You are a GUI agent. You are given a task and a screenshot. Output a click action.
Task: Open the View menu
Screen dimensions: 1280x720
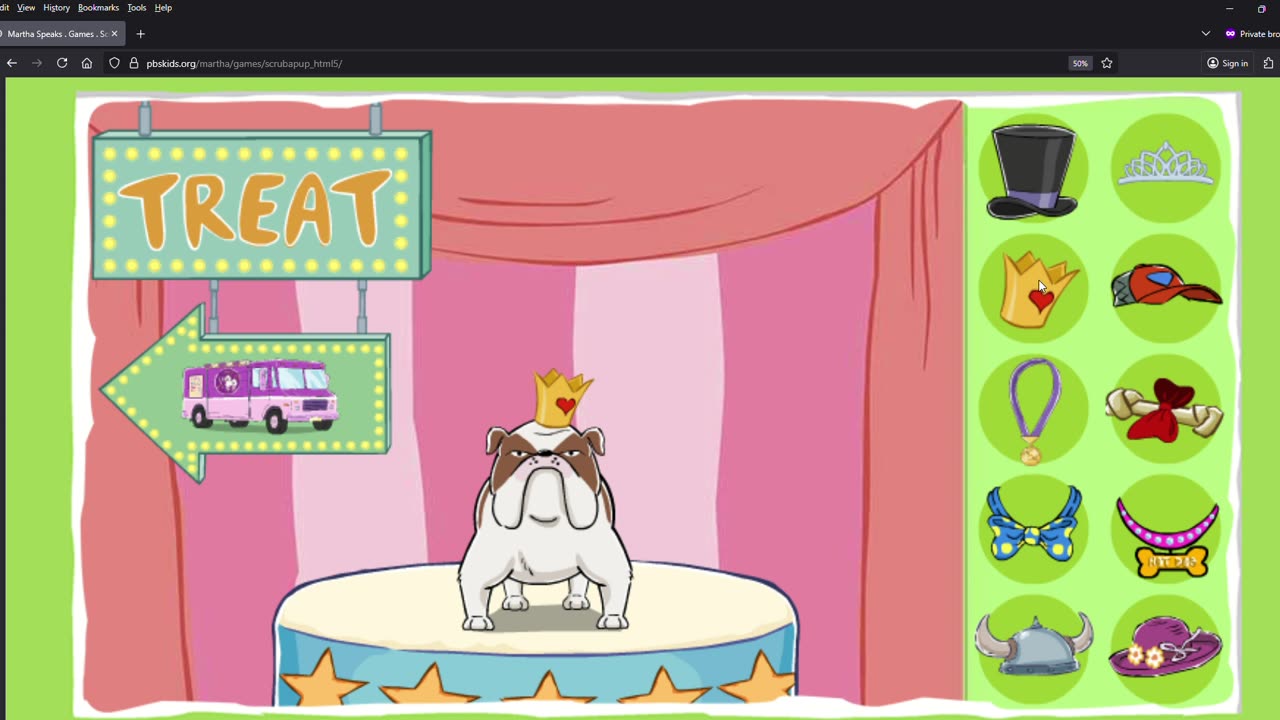tap(26, 8)
